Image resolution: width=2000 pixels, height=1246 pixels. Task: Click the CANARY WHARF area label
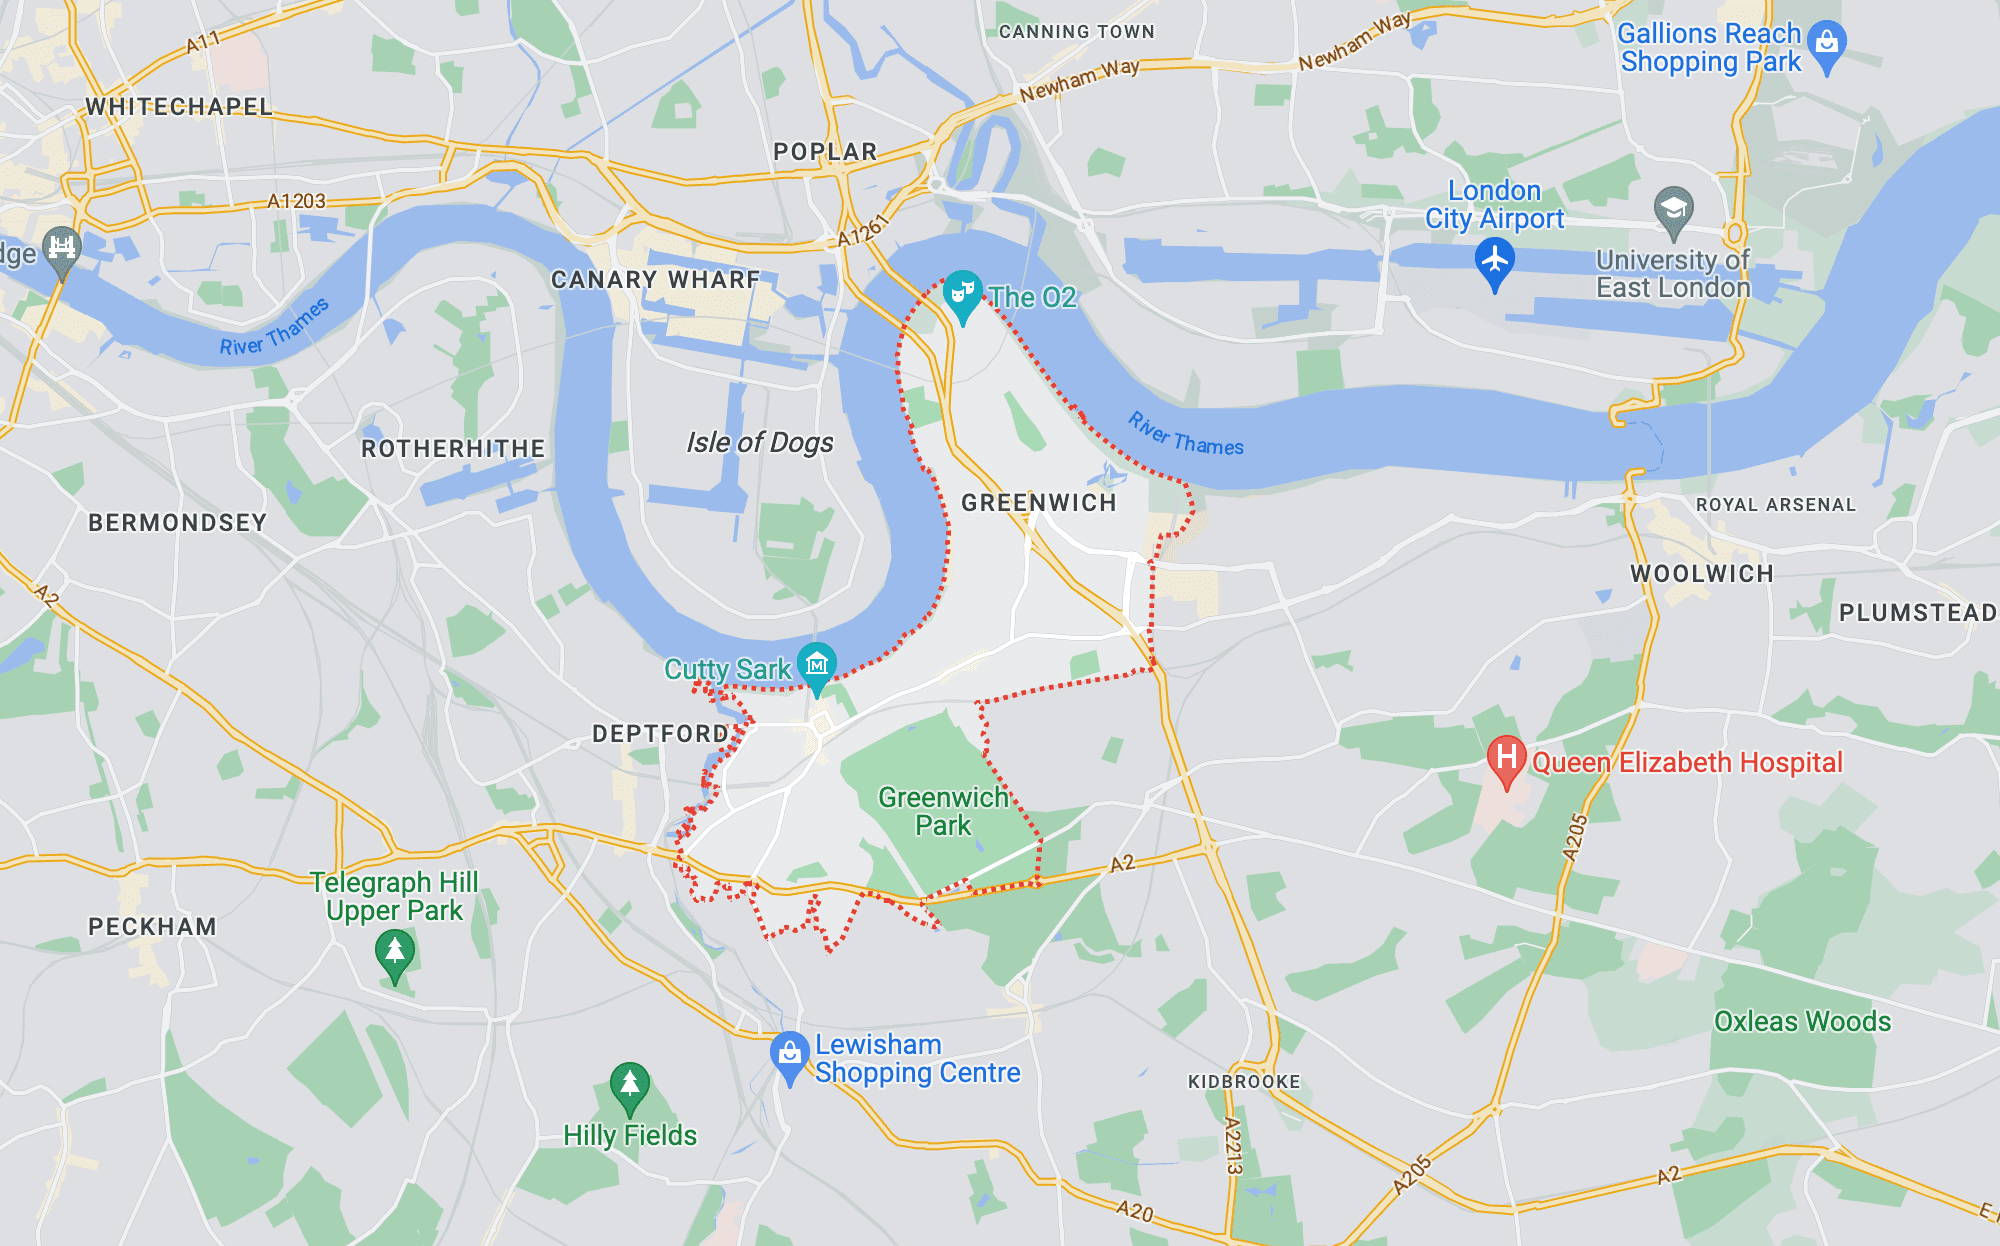655,280
